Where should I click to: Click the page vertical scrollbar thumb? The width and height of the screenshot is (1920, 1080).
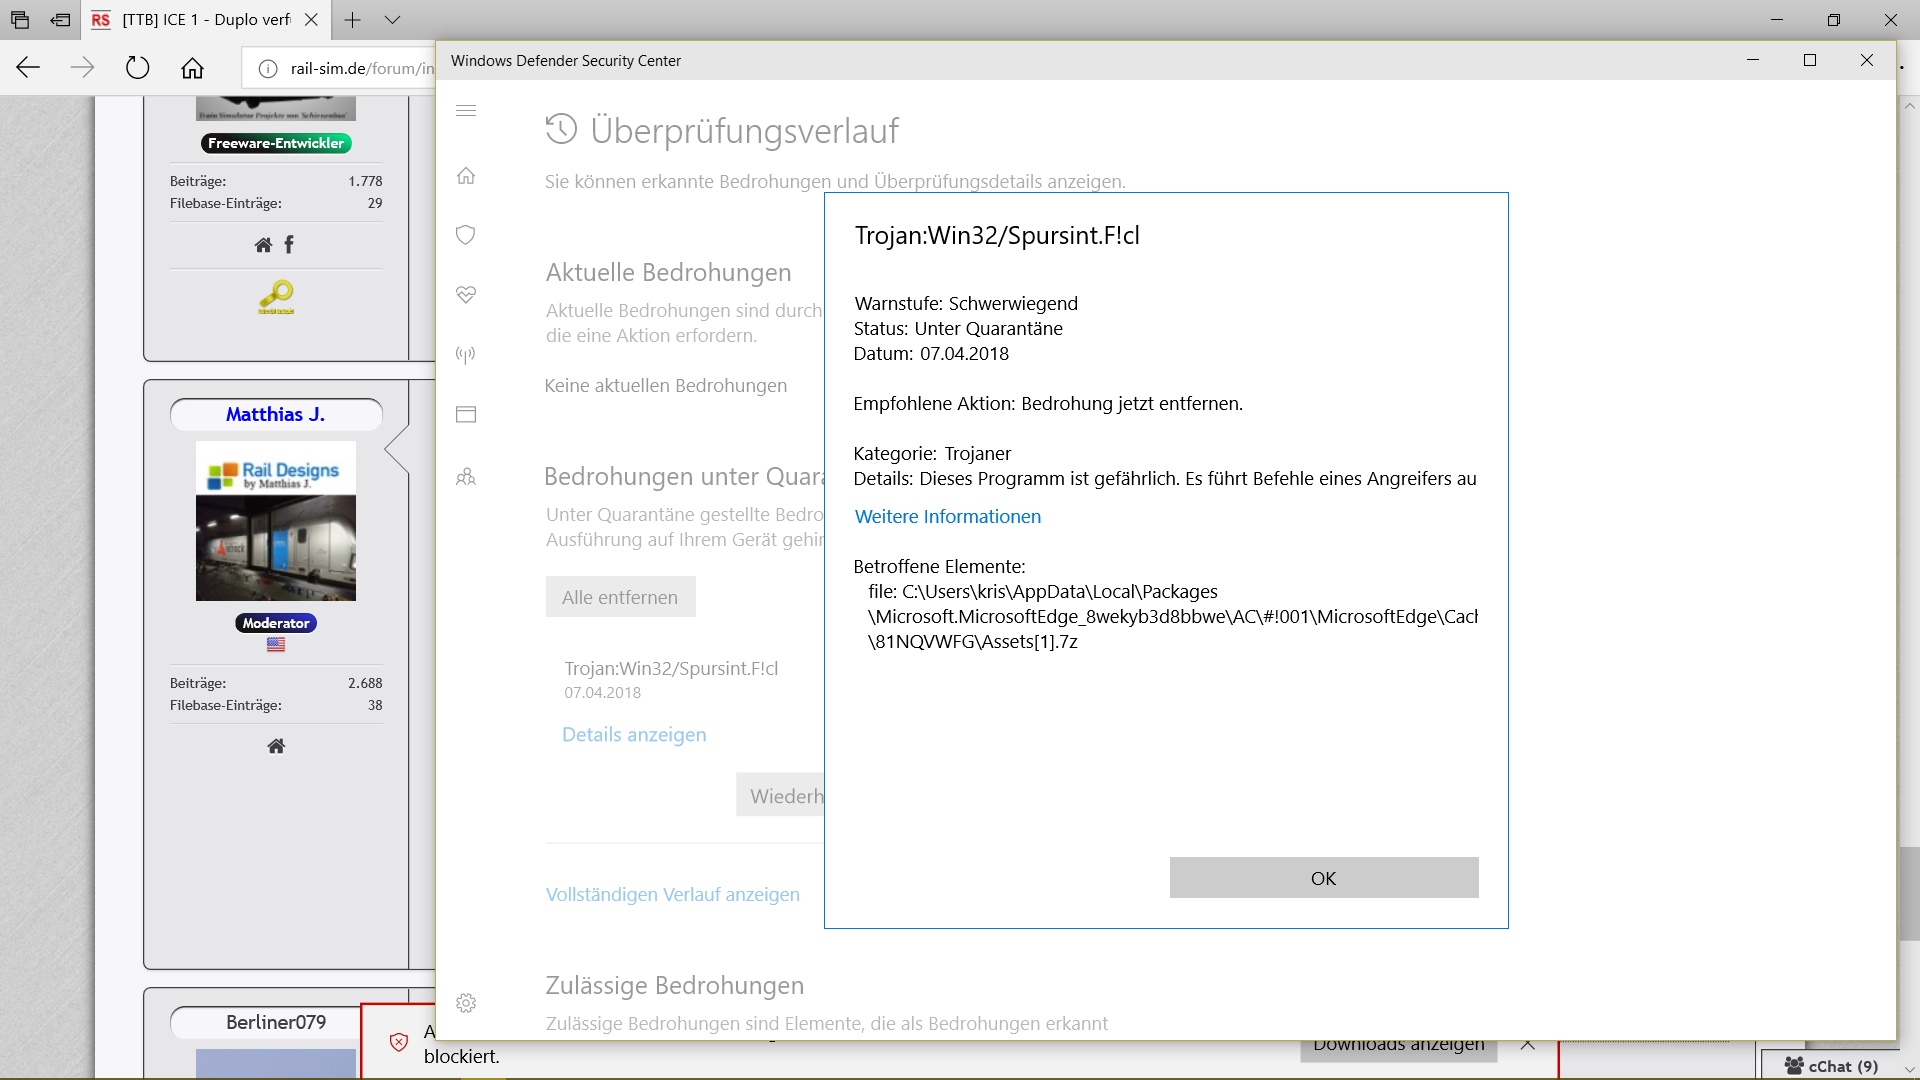click(x=1909, y=893)
